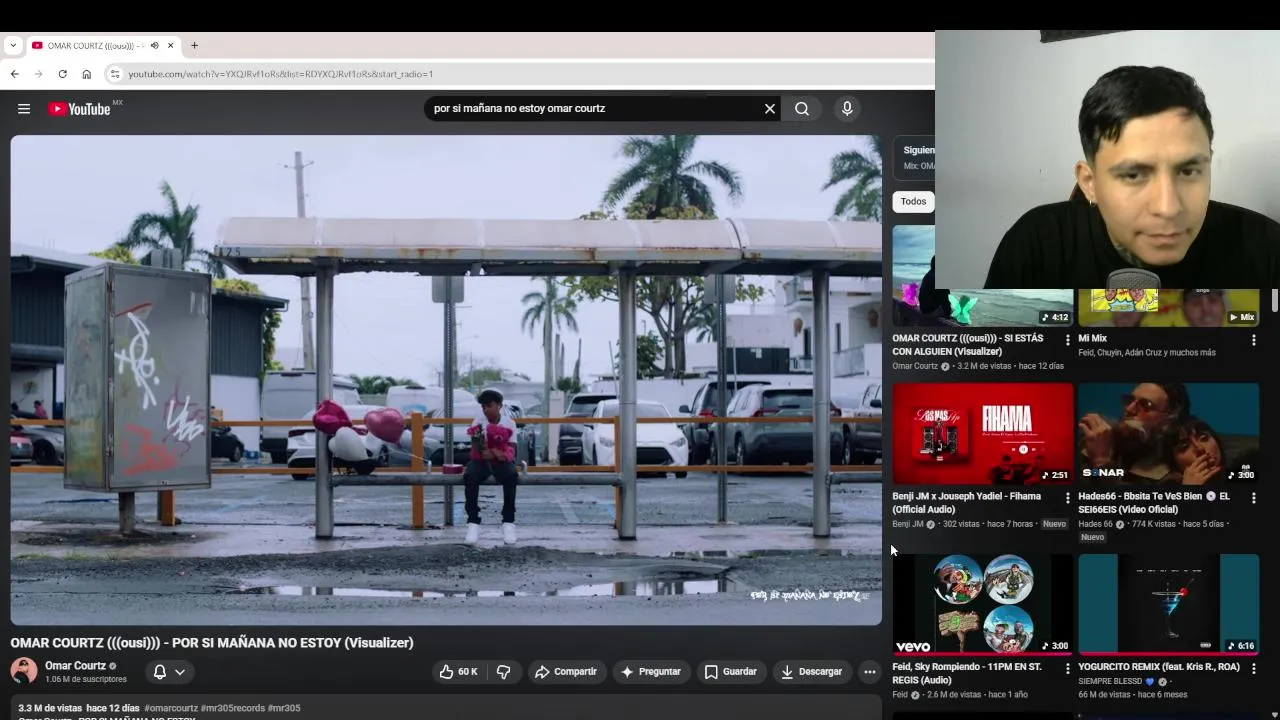Open the YouTube hamburger guide menu
This screenshot has width=1280, height=720.
point(24,109)
